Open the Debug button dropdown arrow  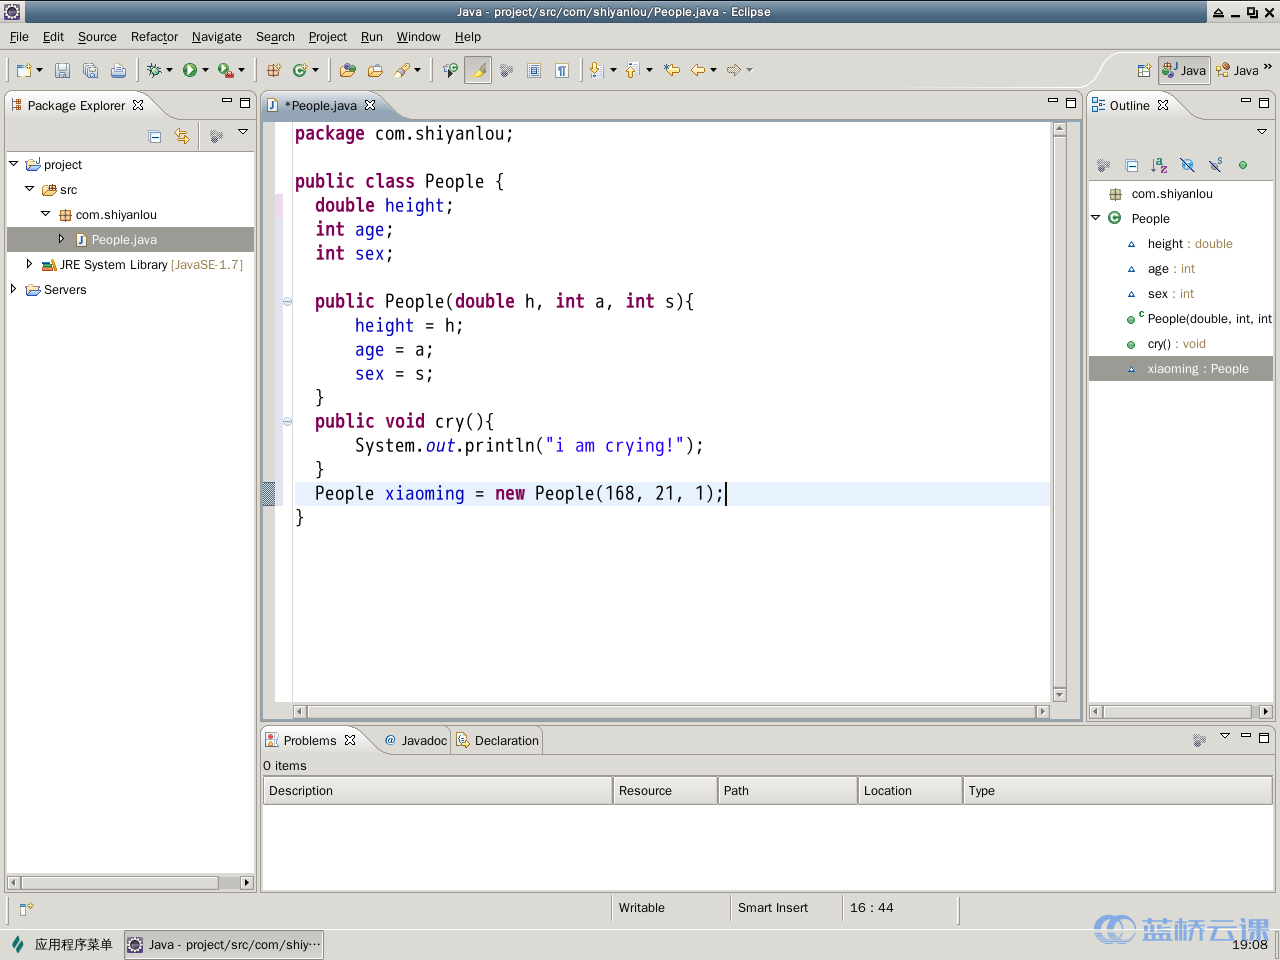click(x=169, y=70)
